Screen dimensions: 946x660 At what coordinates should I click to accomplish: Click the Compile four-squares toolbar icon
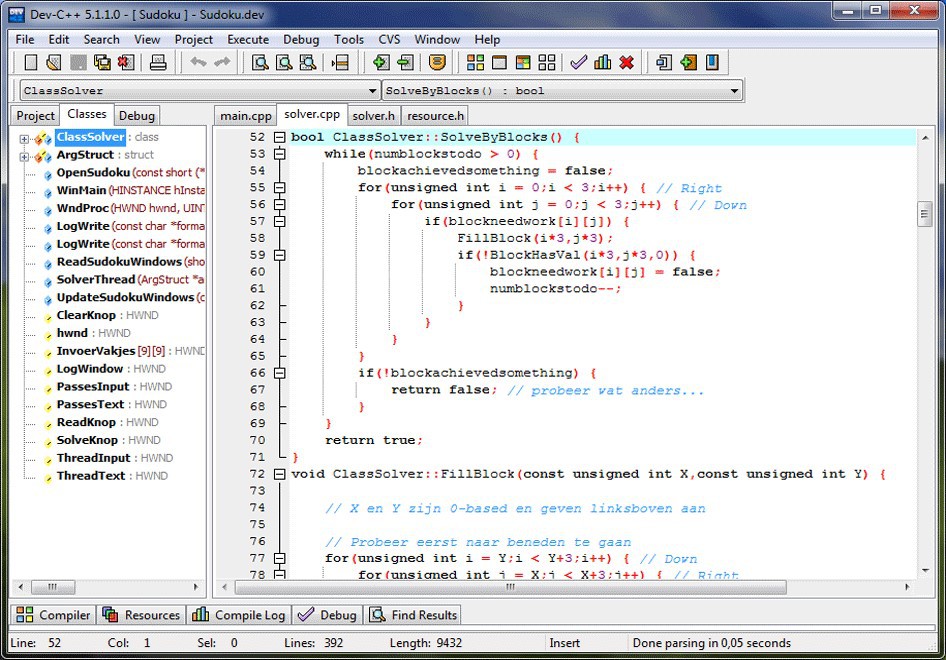click(x=475, y=63)
